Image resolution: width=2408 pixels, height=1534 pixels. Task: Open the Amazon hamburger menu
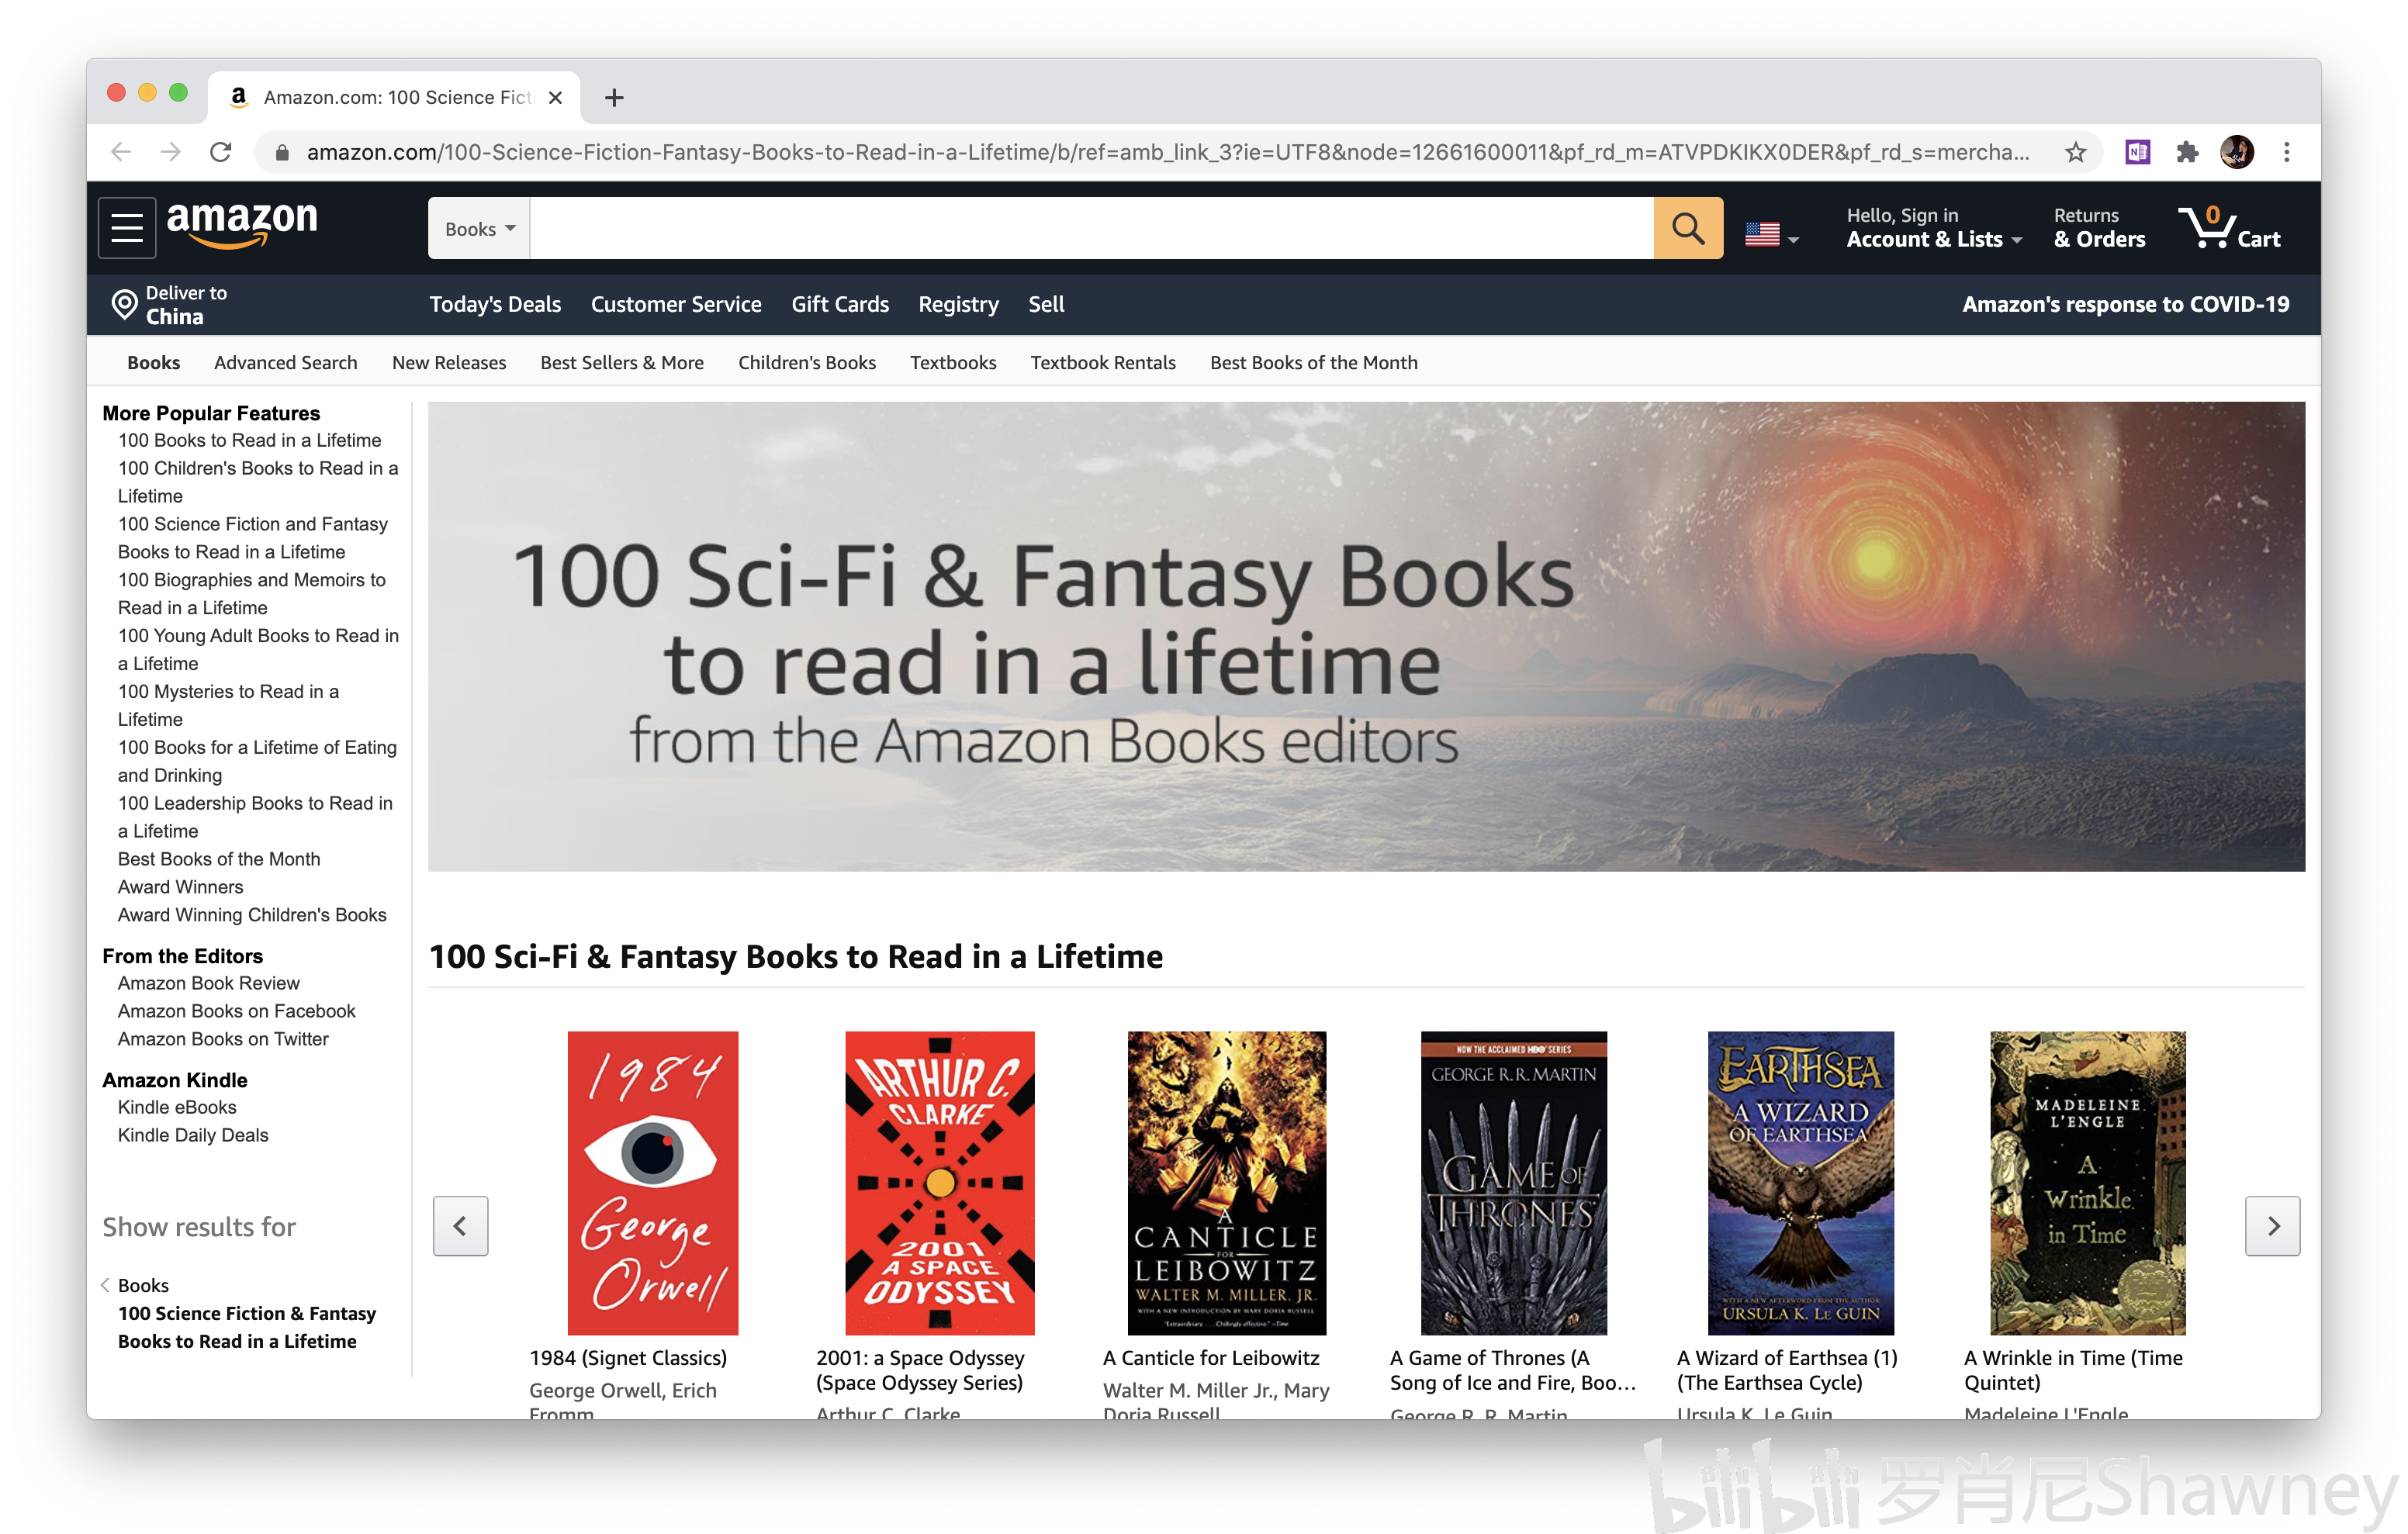pyautogui.click(x=127, y=228)
